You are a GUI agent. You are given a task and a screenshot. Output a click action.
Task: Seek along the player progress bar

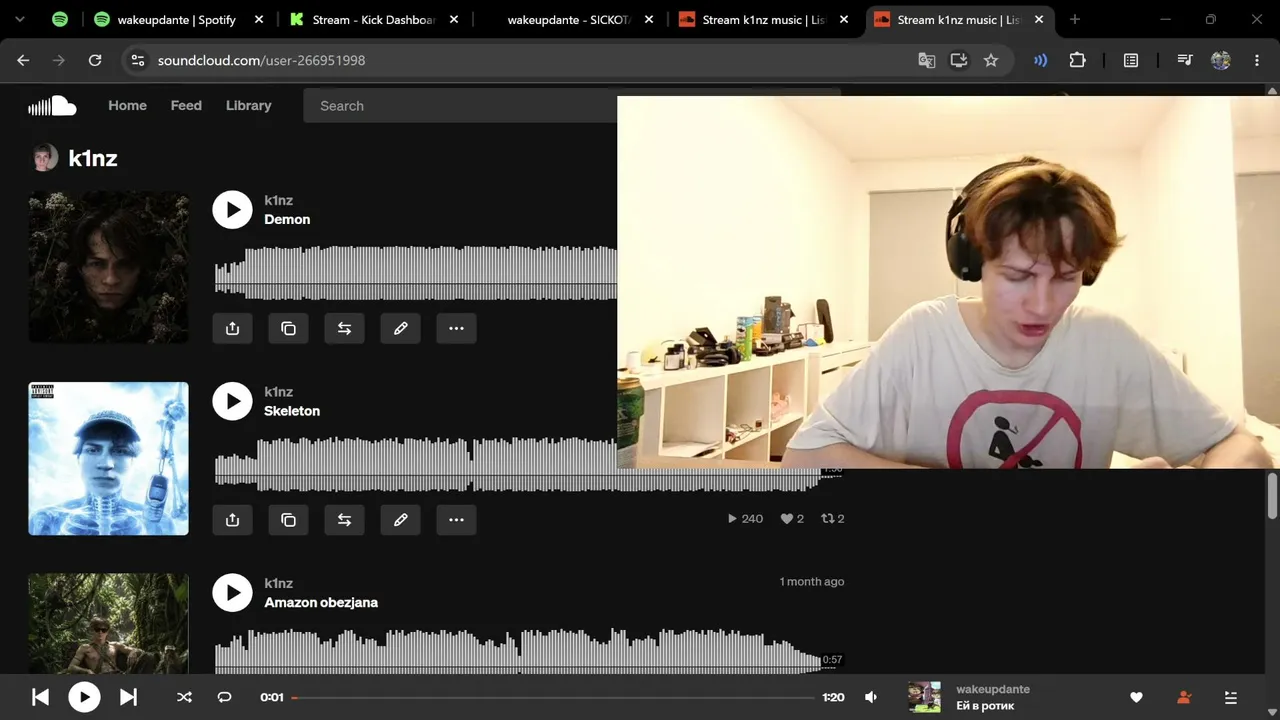pos(553,697)
